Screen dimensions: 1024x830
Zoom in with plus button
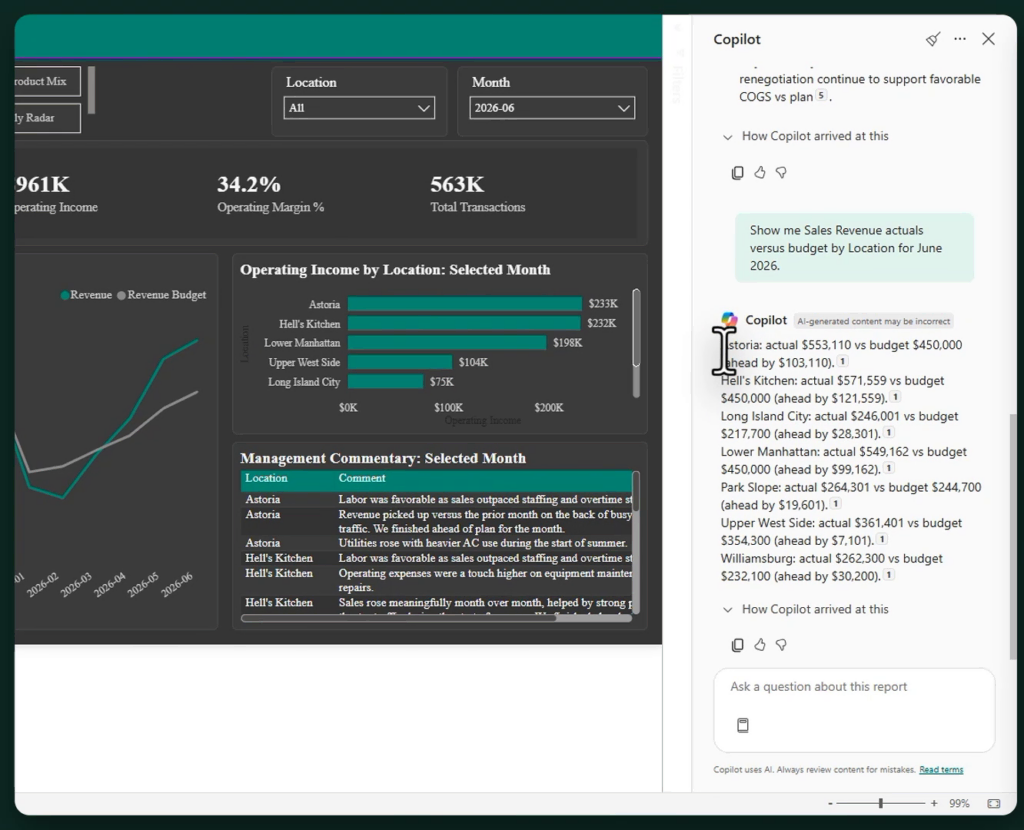(934, 804)
